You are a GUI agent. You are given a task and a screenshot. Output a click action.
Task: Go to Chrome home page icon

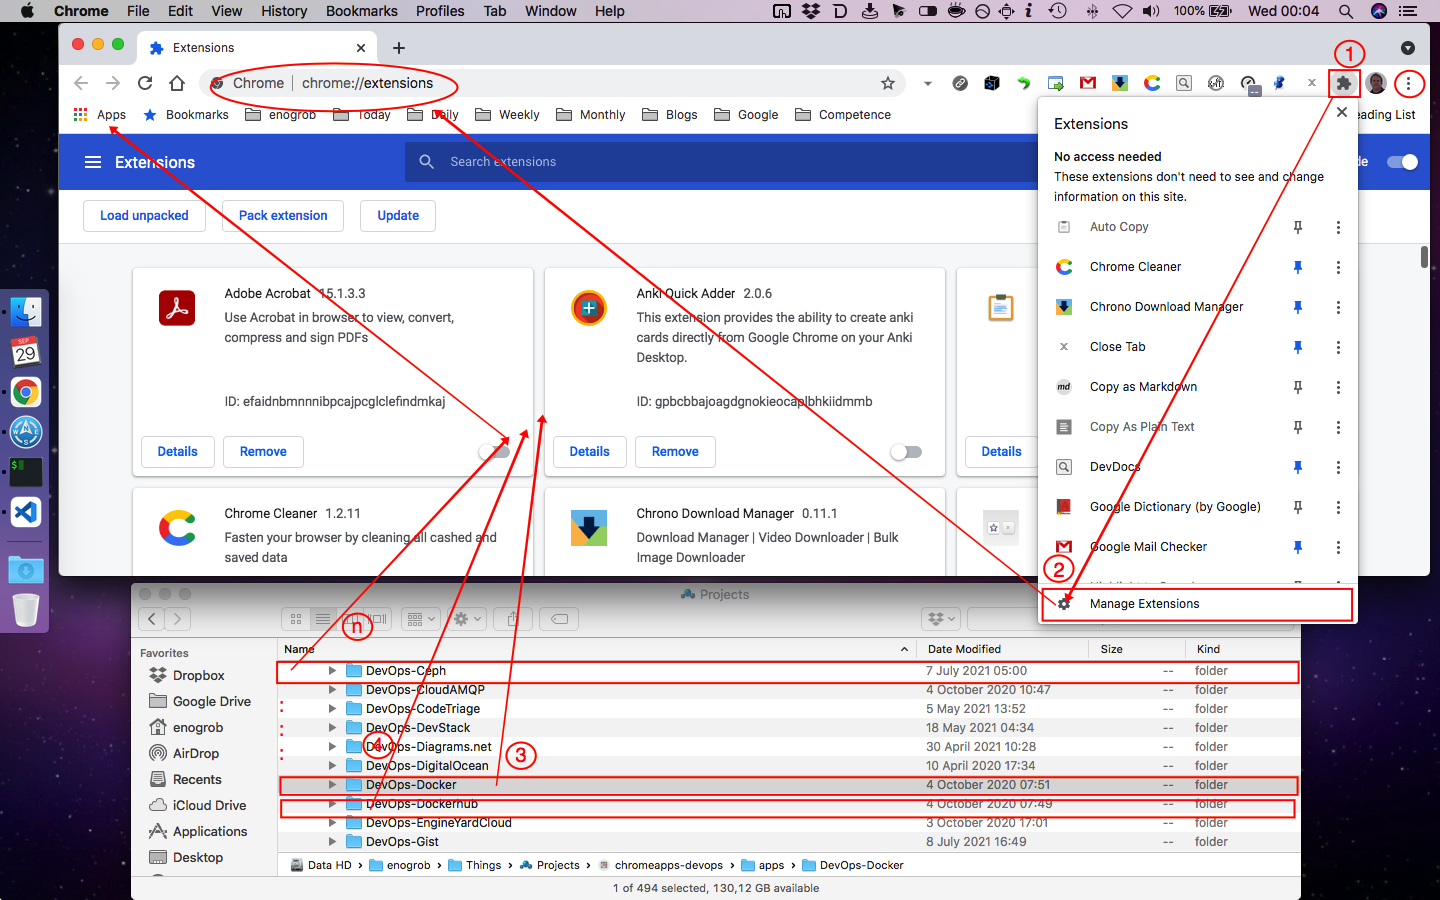coord(177,83)
